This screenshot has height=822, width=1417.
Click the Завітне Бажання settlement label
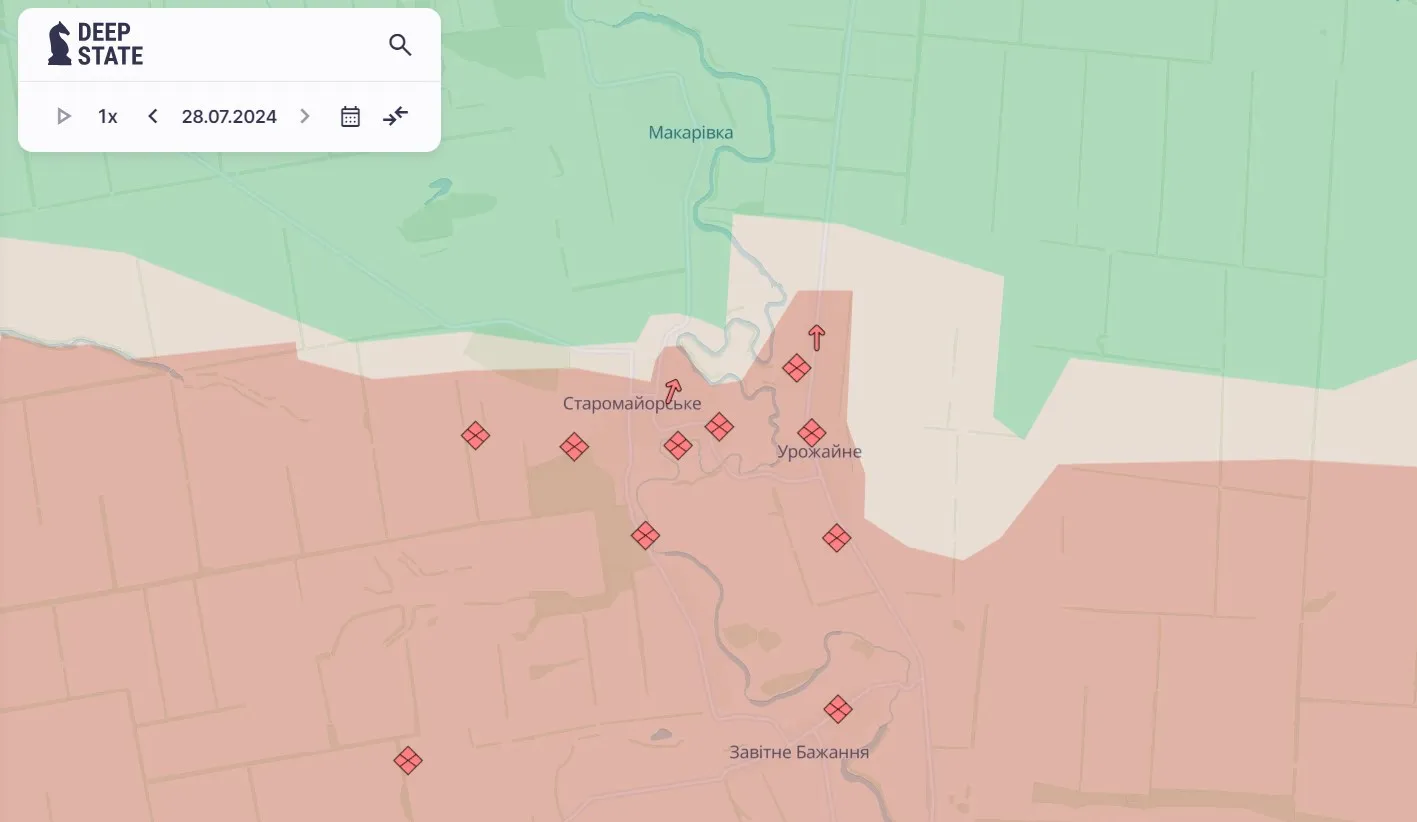tap(799, 753)
